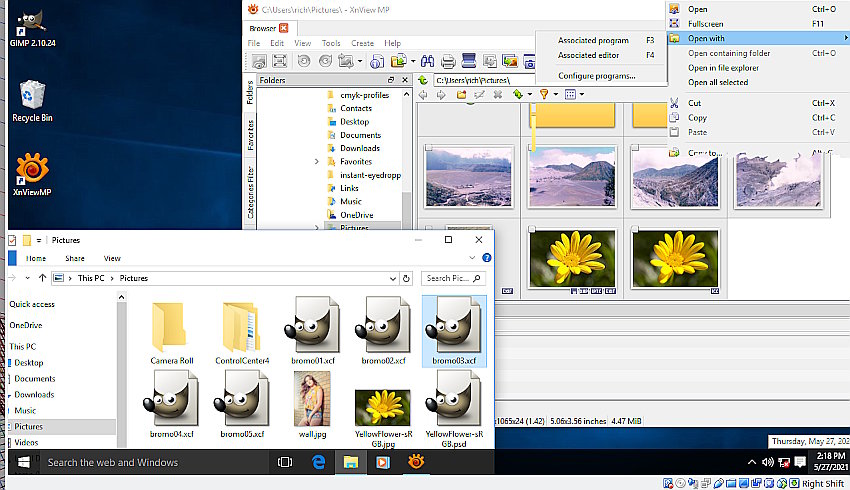Click the new folder icon in navigation bar
This screenshot has height=490, width=850.
click(x=462, y=95)
